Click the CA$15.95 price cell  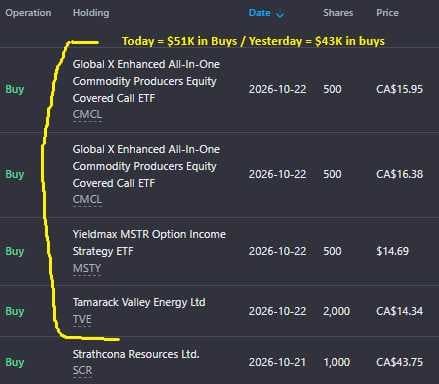click(x=399, y=89)
